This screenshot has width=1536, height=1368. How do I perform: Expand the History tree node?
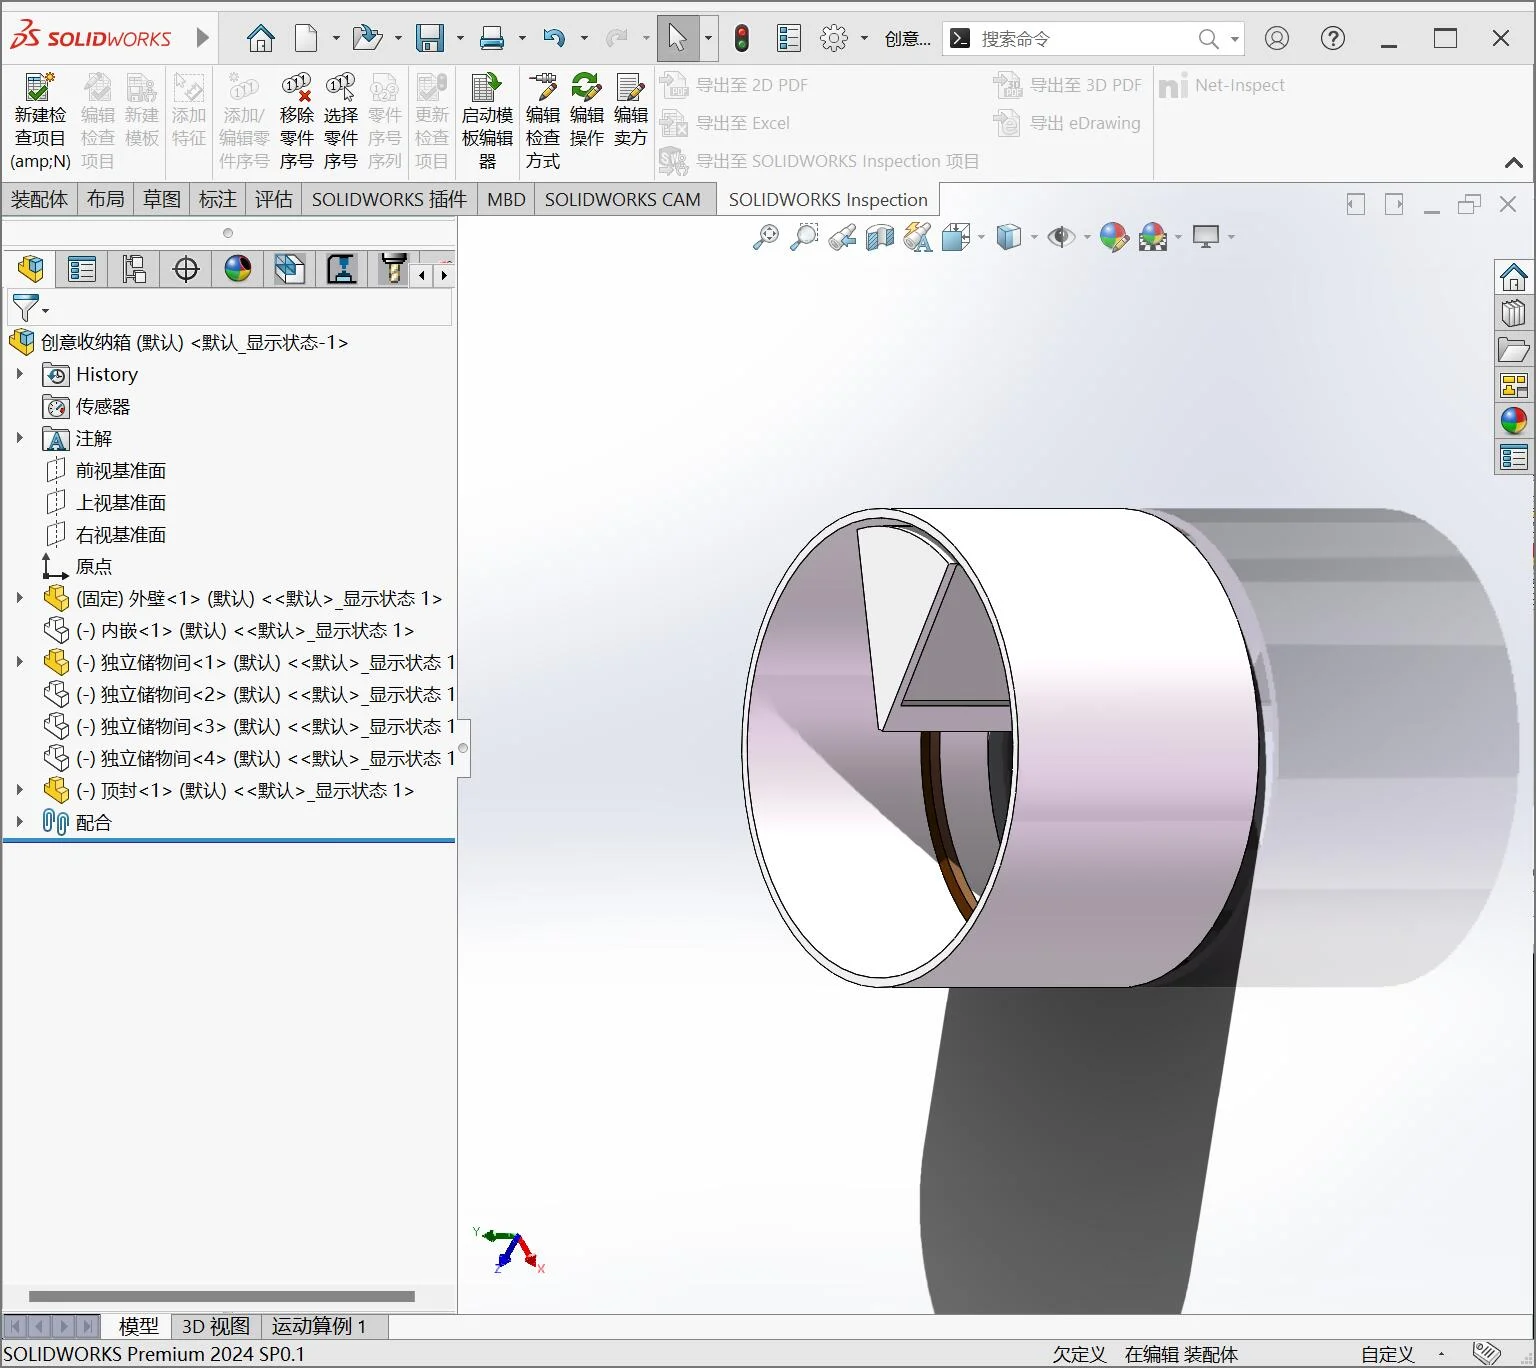coord(20,374)
